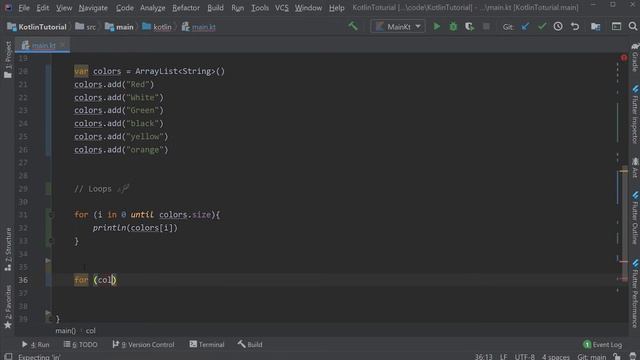Viewport: 640px width, 360px height.
Task: Open the Flutter Performance panel
Action: click(x=635, y=293)
